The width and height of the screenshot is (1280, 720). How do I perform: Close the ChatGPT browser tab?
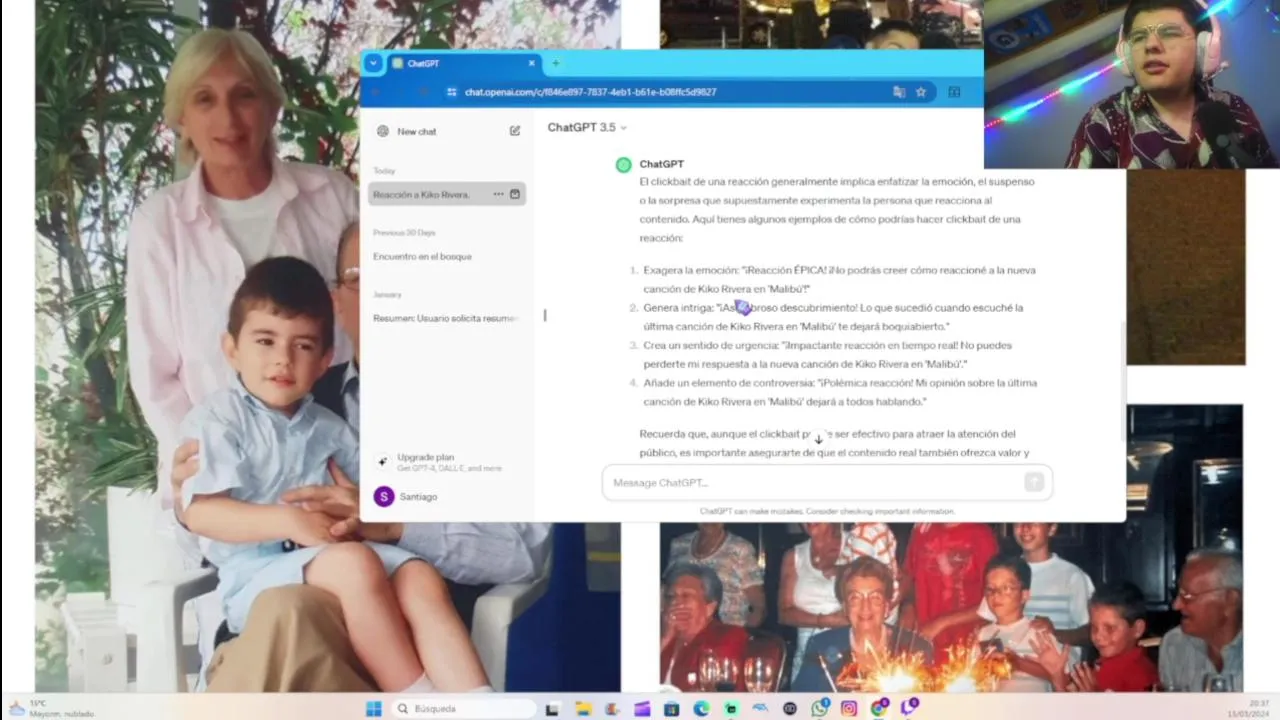pos(532,63)
